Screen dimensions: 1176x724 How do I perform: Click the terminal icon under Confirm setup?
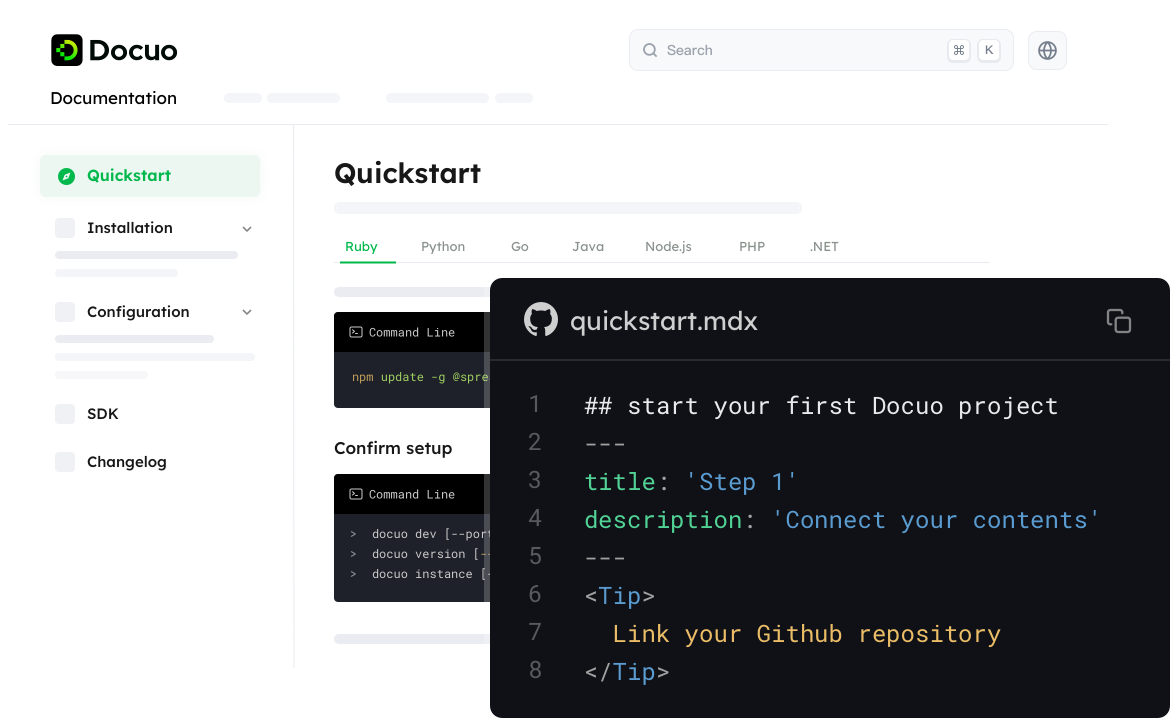click(x=355, y=494)
